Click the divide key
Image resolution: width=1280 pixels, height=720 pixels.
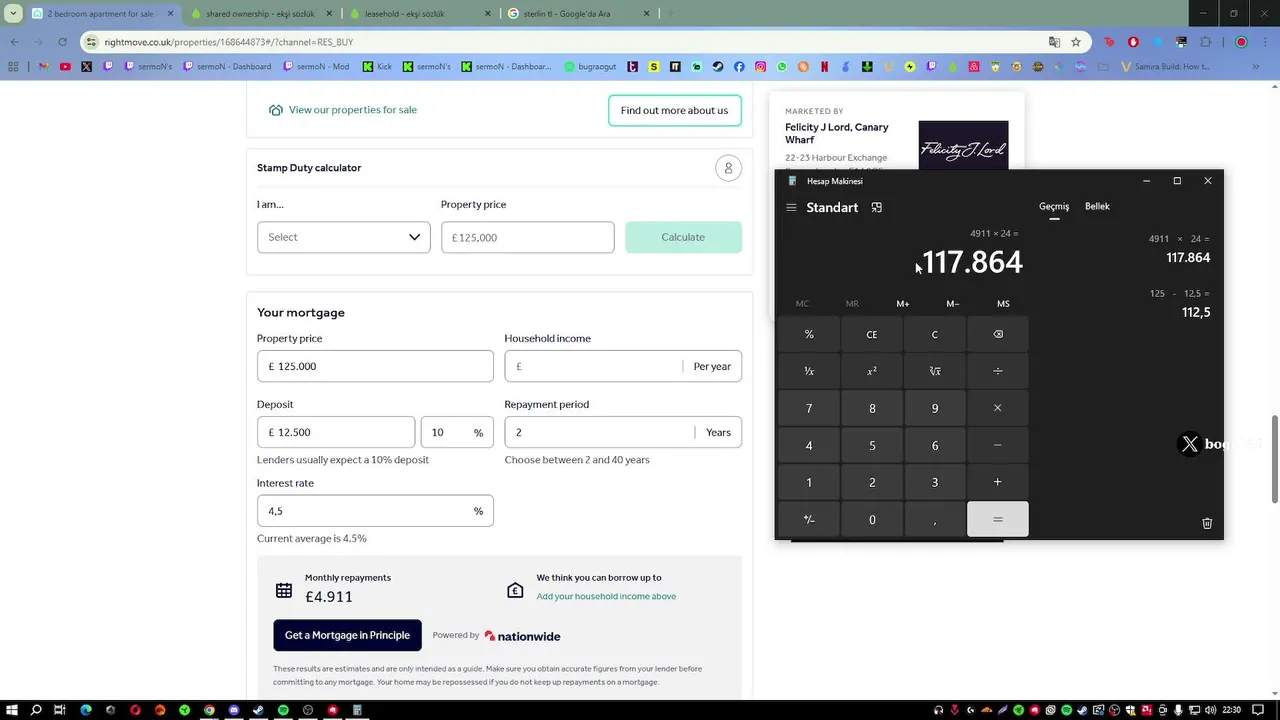point(998,371)
